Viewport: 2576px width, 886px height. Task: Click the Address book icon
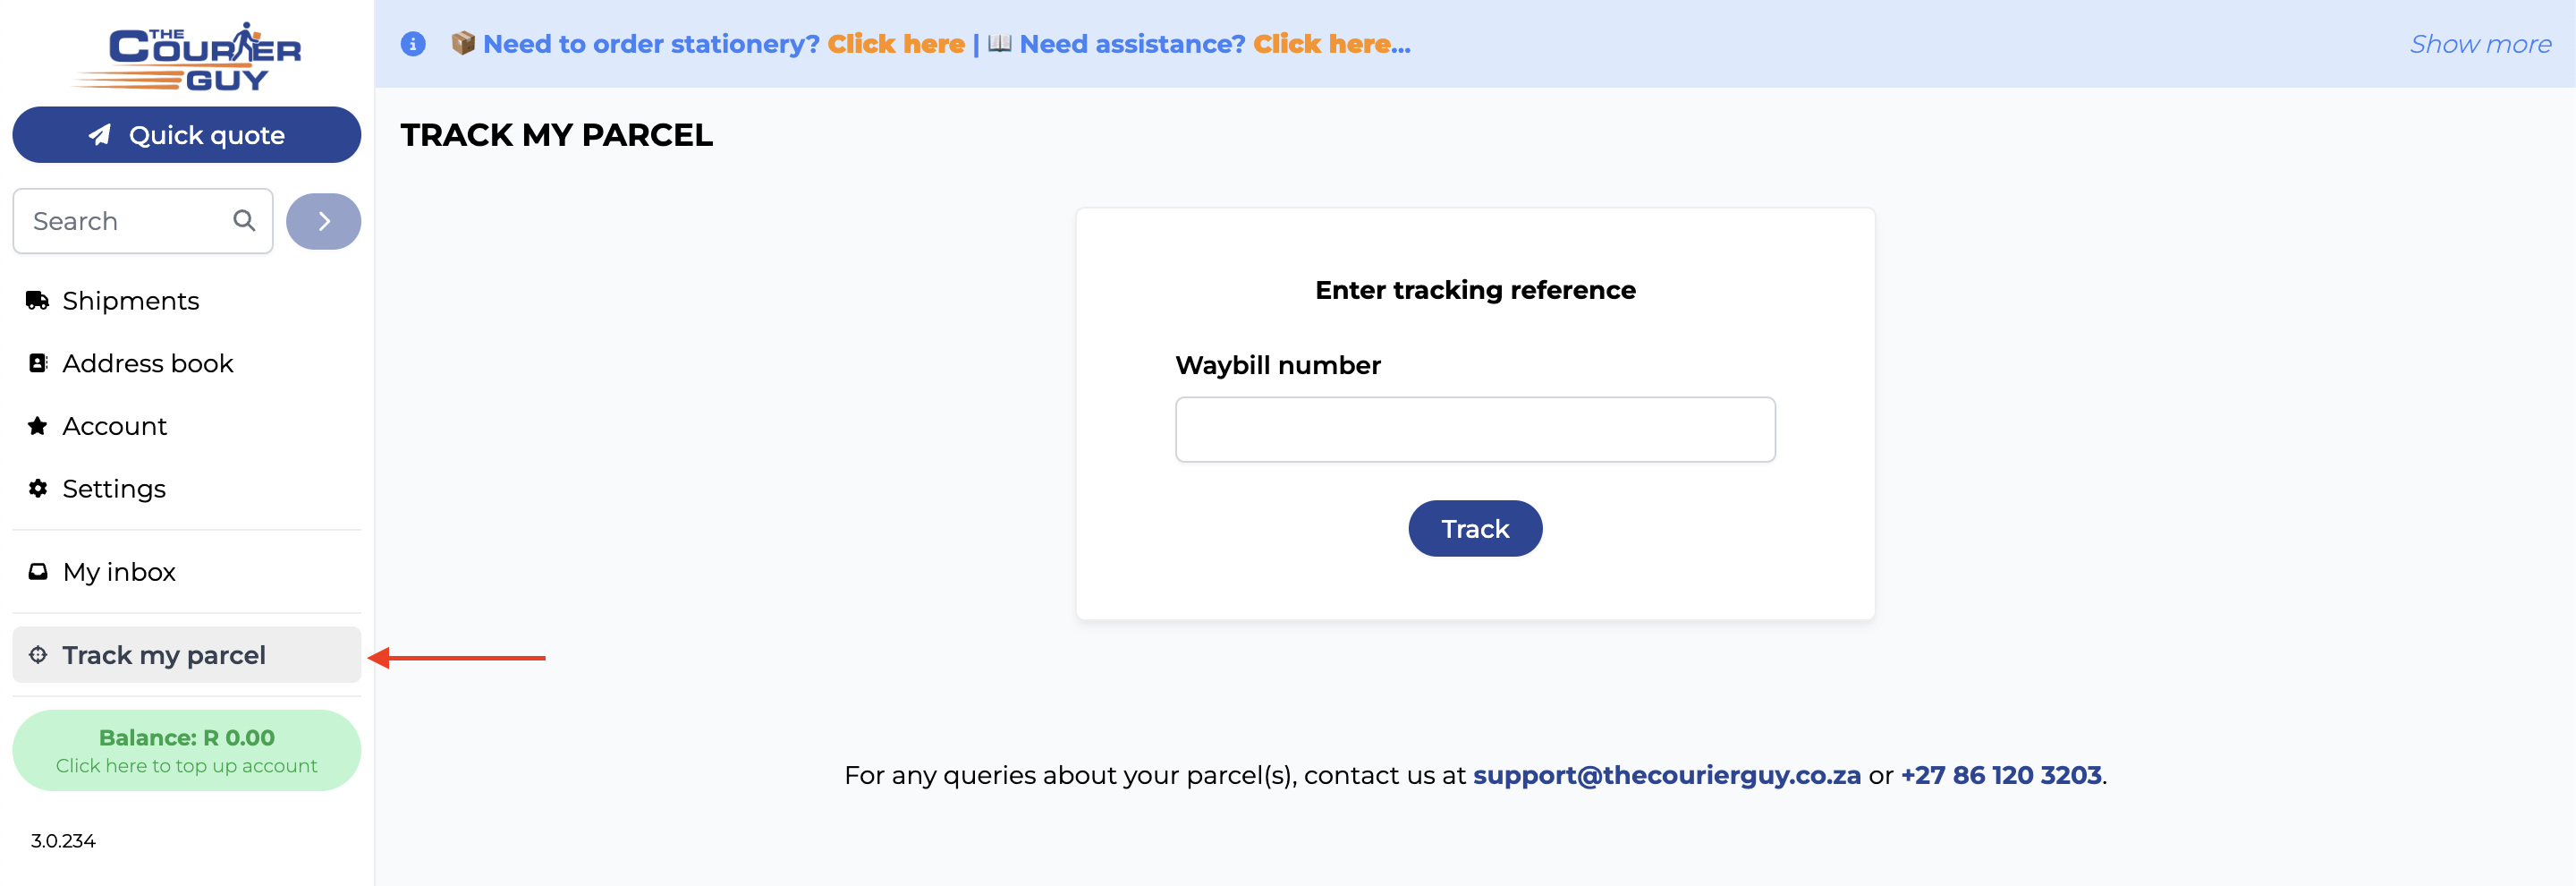click(x=38, y=363)
